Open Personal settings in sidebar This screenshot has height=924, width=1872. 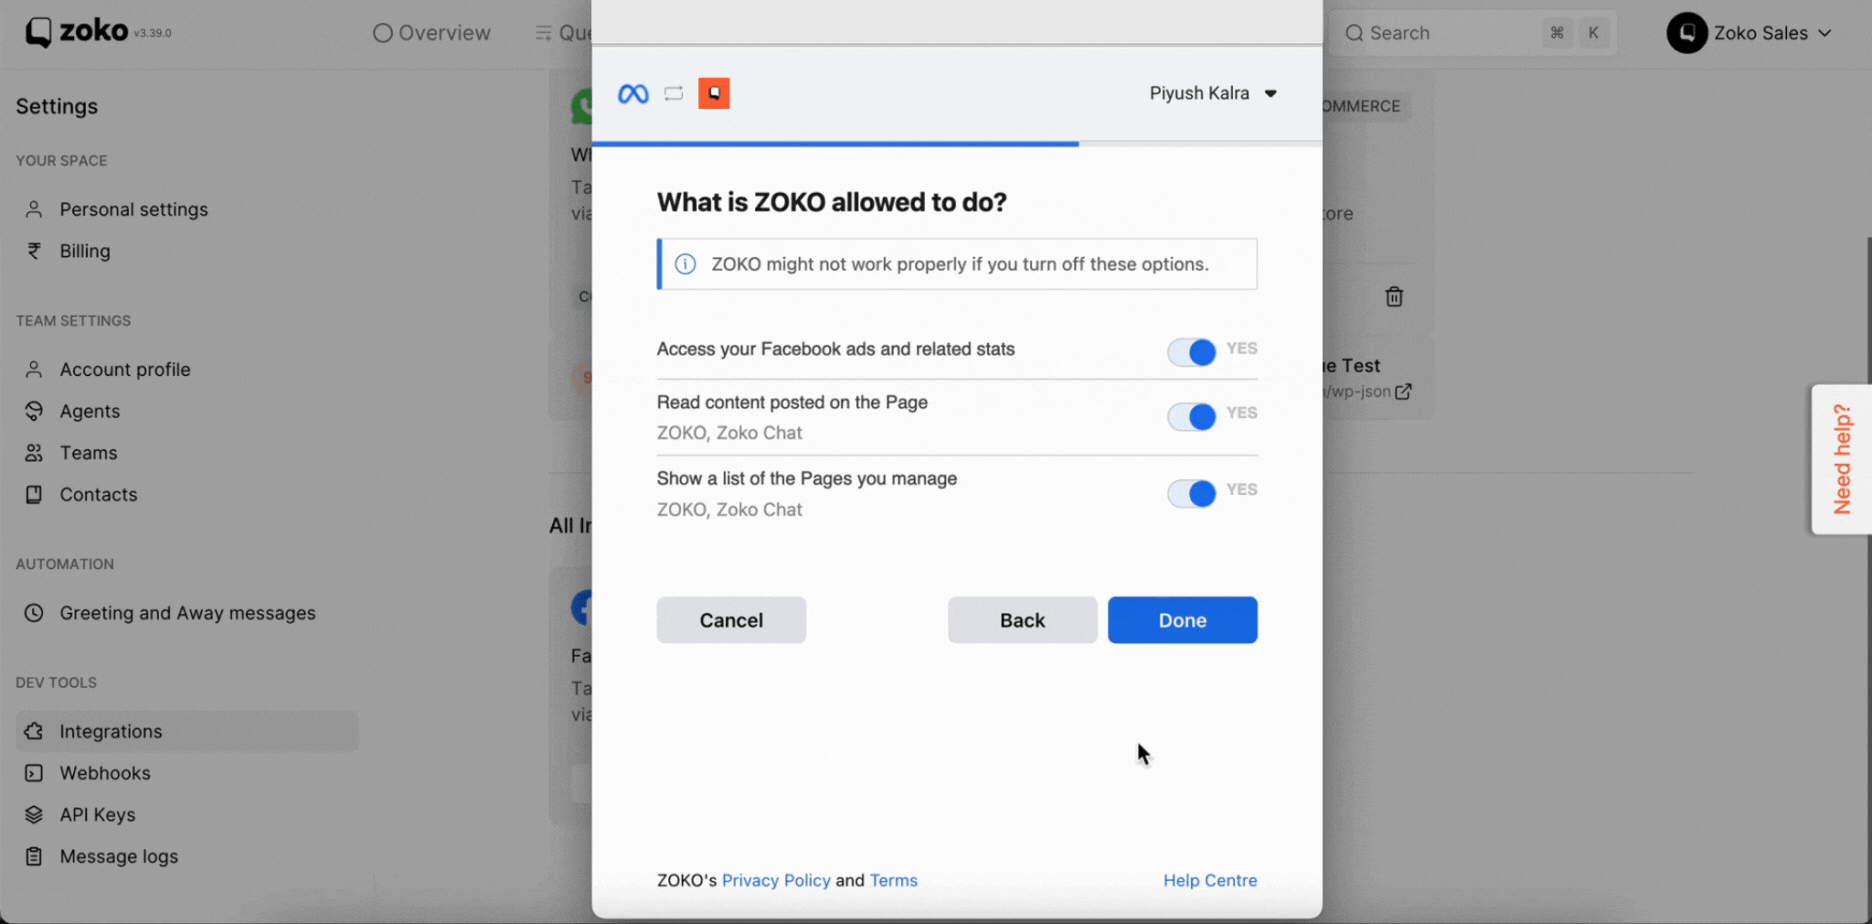(x=133, y=209)
